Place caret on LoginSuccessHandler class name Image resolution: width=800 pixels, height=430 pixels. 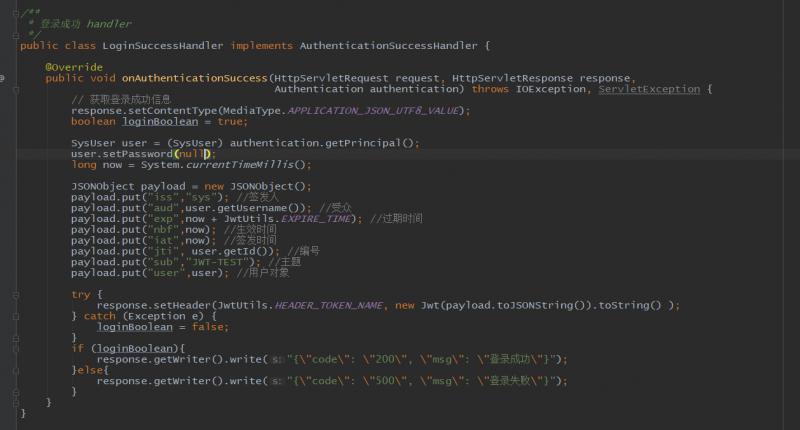pyautogui.click(x=162, y=46)
